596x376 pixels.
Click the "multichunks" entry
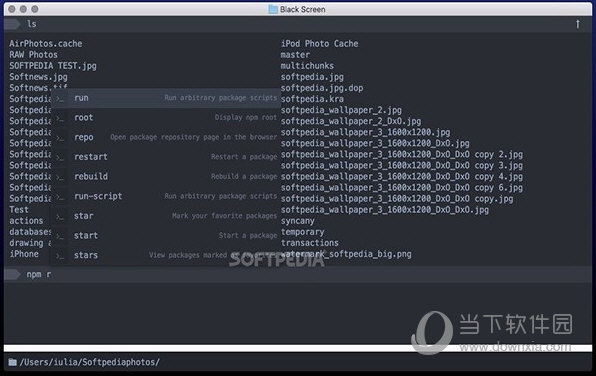[307, 66]
